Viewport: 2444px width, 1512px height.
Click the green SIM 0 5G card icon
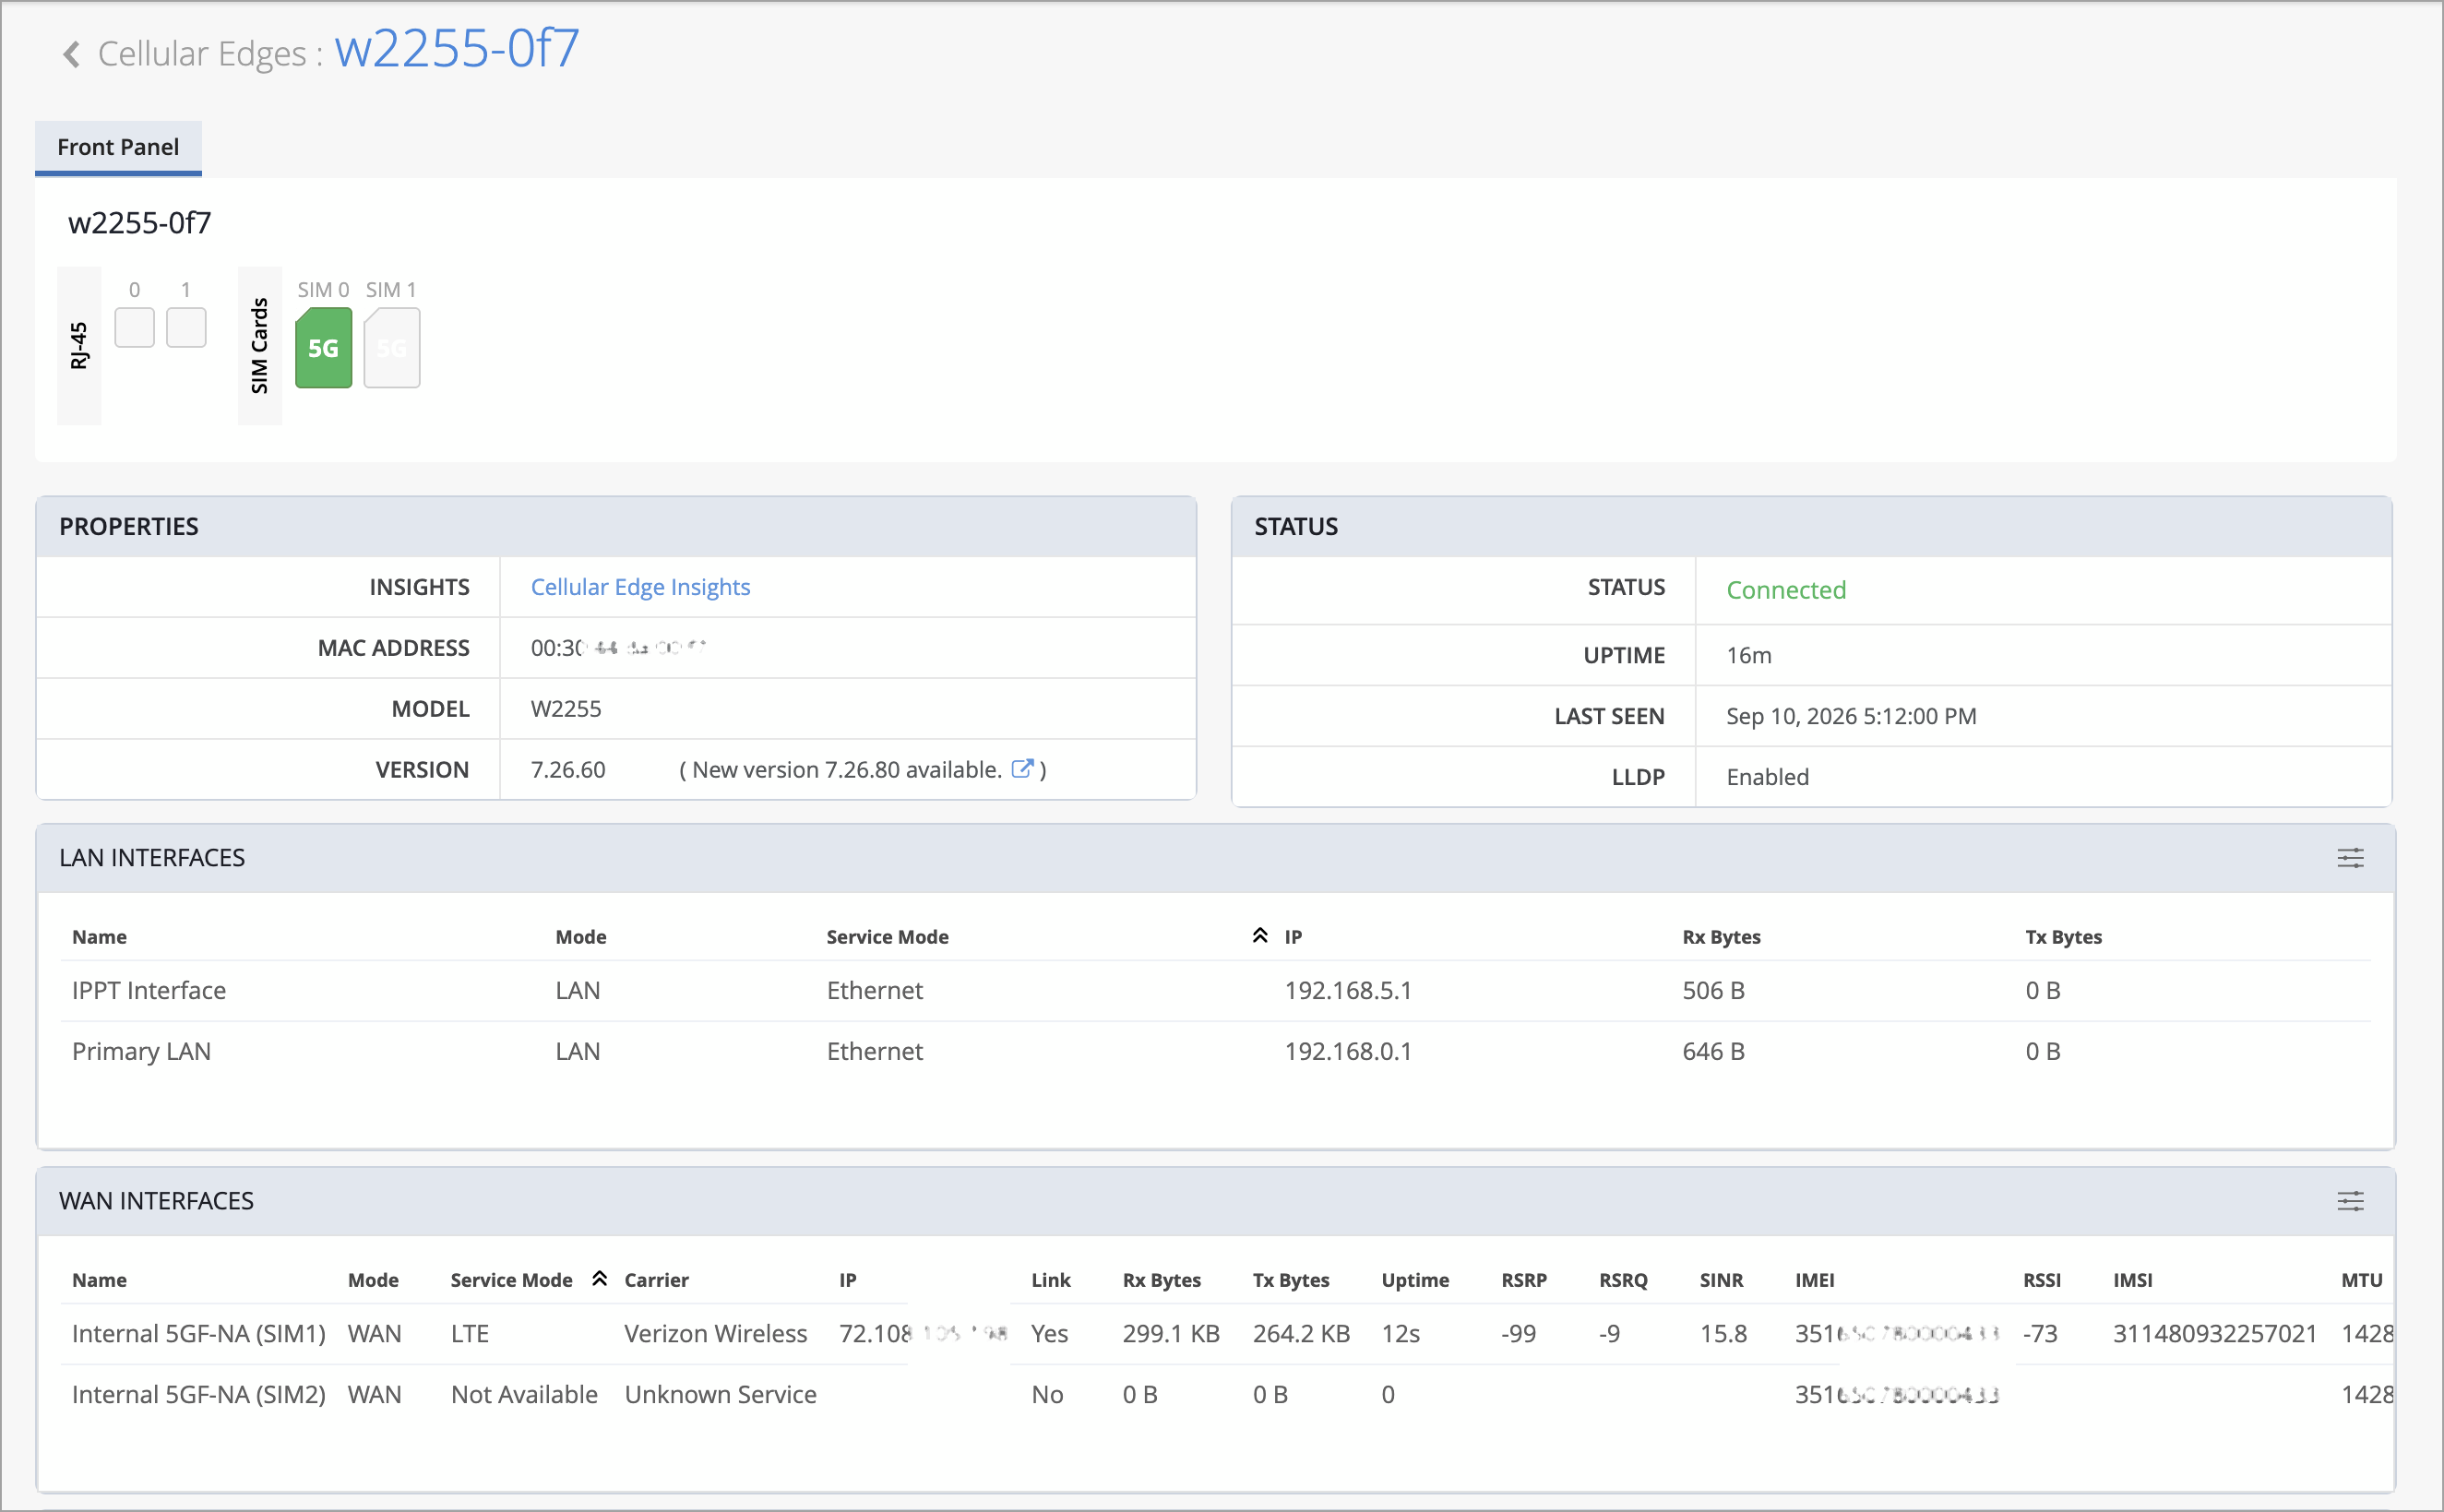pos(323,348)
